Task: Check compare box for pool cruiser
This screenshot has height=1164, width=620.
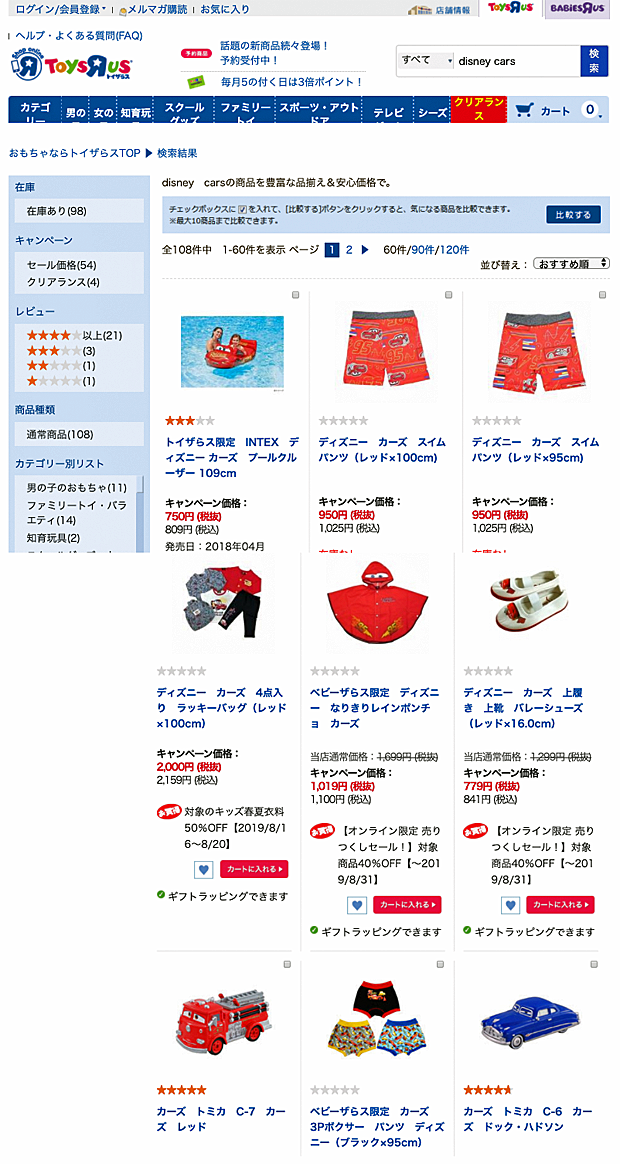Action: 295,295
